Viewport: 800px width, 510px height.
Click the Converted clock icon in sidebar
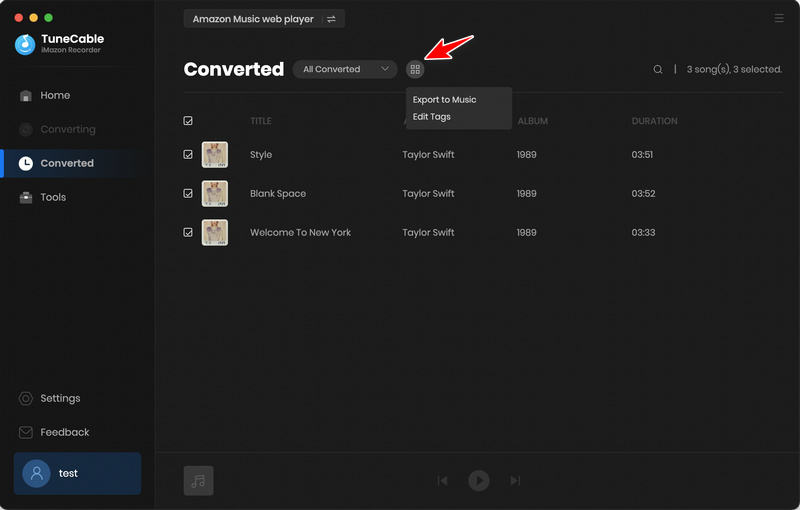(x=26, y=163)
